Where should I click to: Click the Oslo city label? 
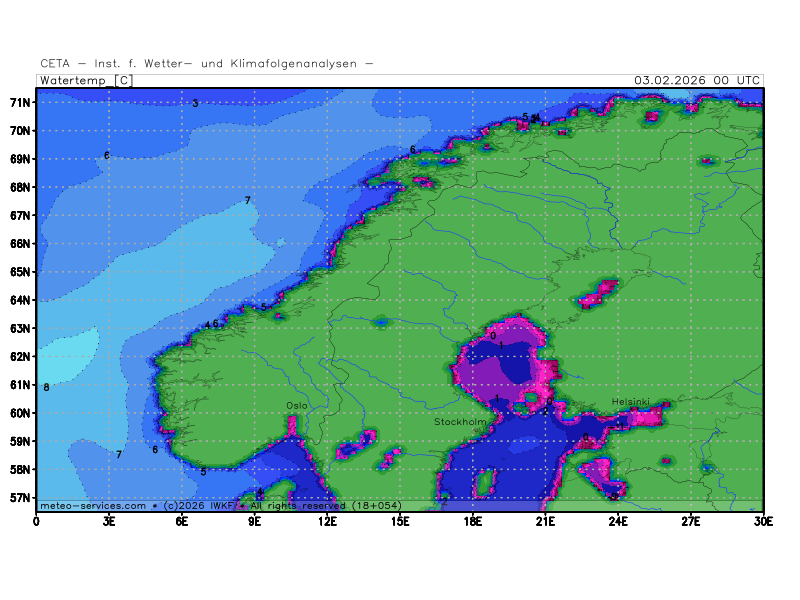point(297,405)
